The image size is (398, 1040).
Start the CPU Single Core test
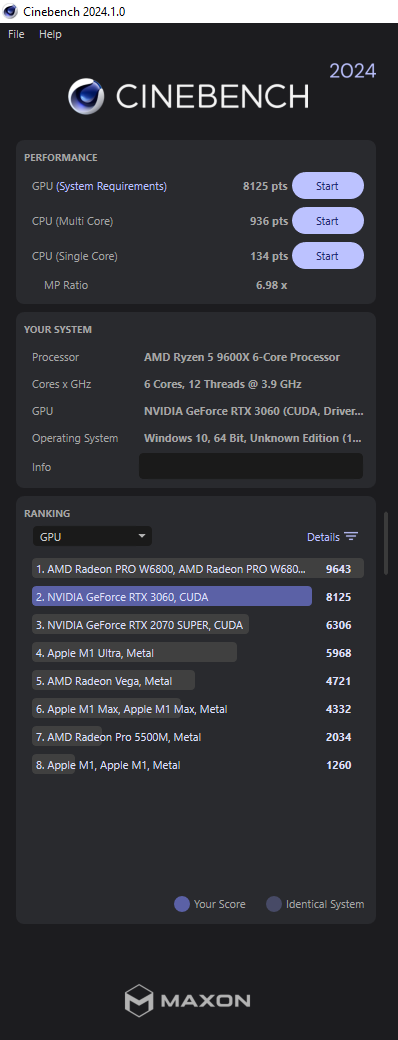[x=328, y=256]
